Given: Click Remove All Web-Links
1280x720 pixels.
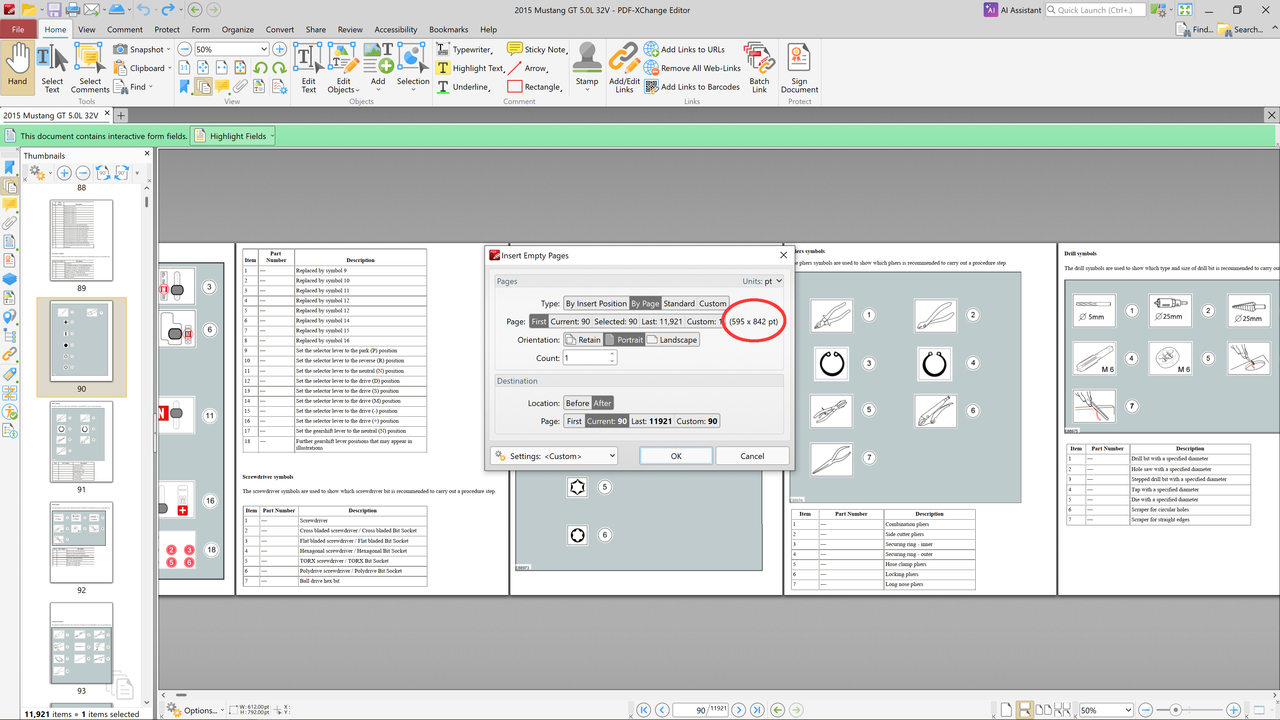Looking at the screenshot, I should pyautogui.click(x=692, y=68).
